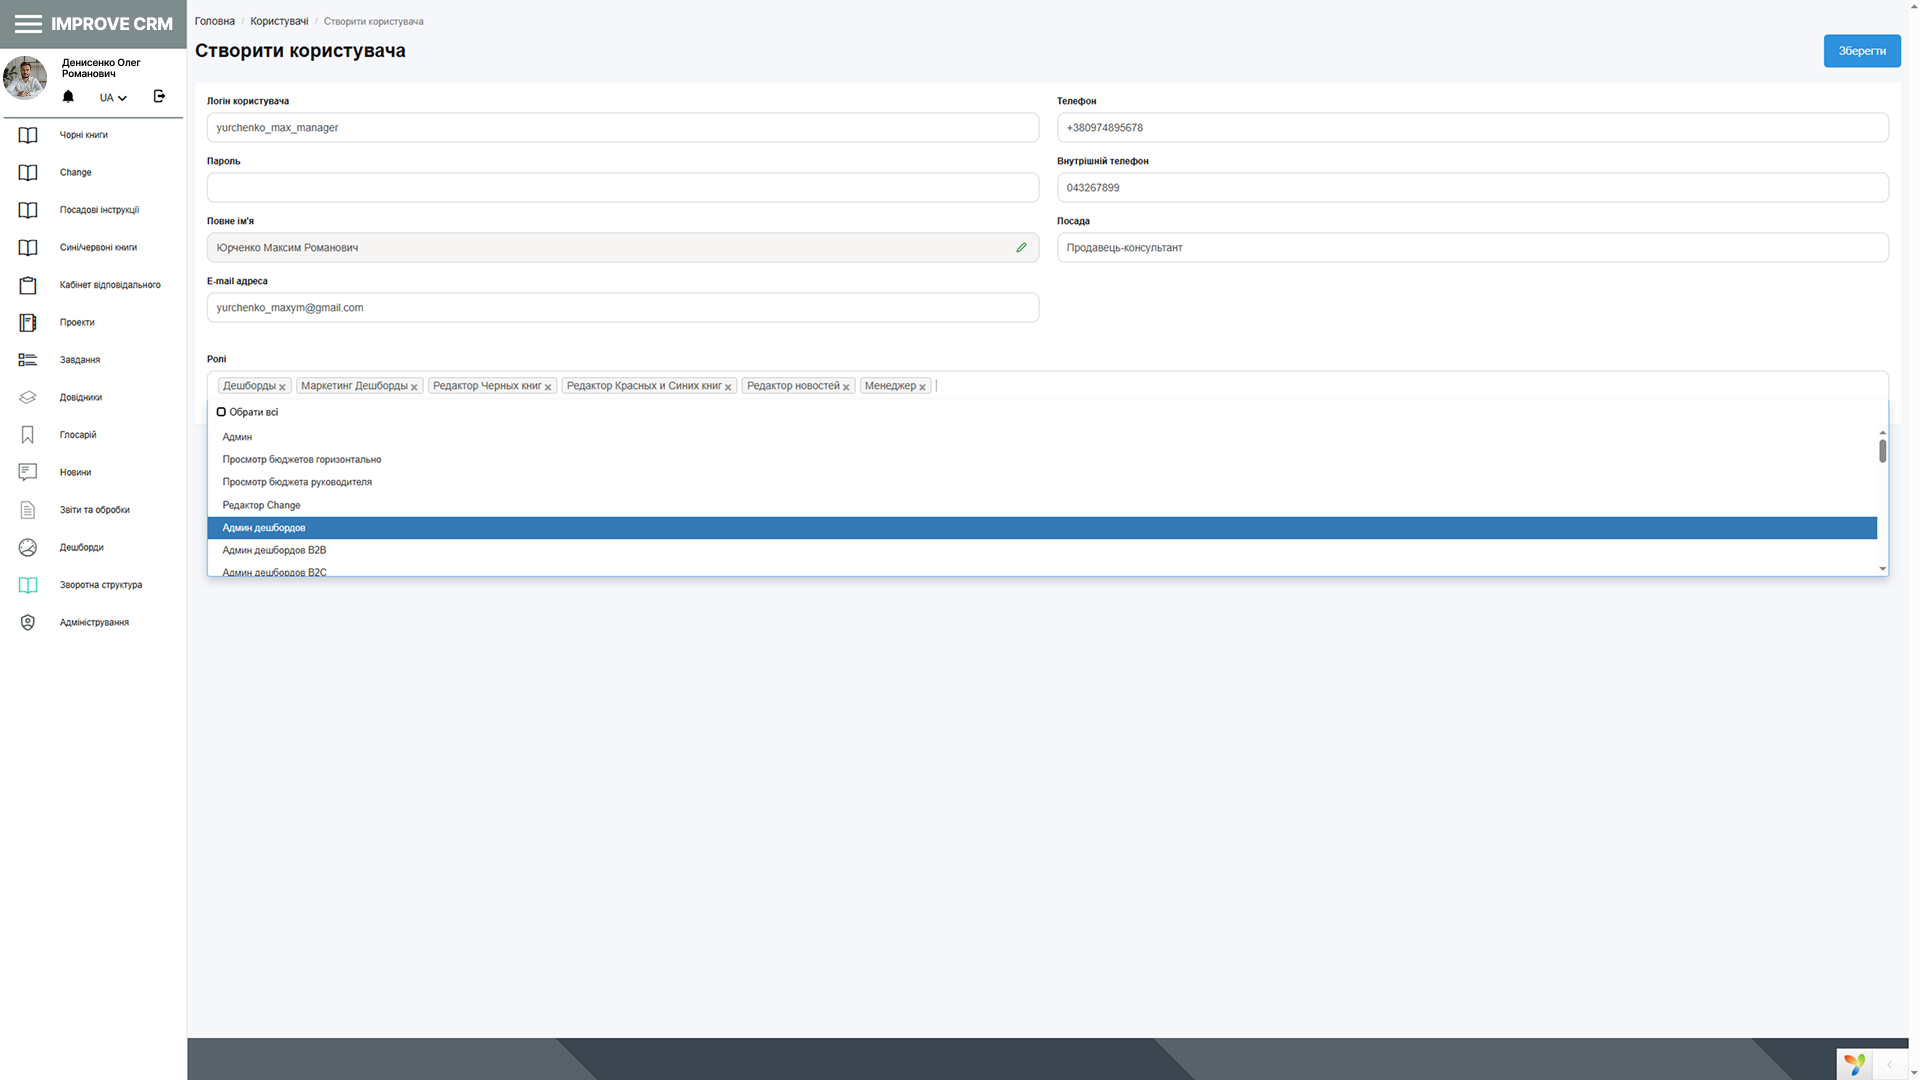The width and height of the screenshot is (1920, 1080).
Task: Remove the Дешборды role tag
Action: point(283,386)
